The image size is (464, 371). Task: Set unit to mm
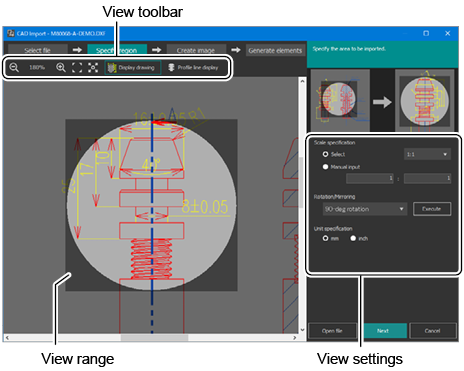(x=325, y=238)
